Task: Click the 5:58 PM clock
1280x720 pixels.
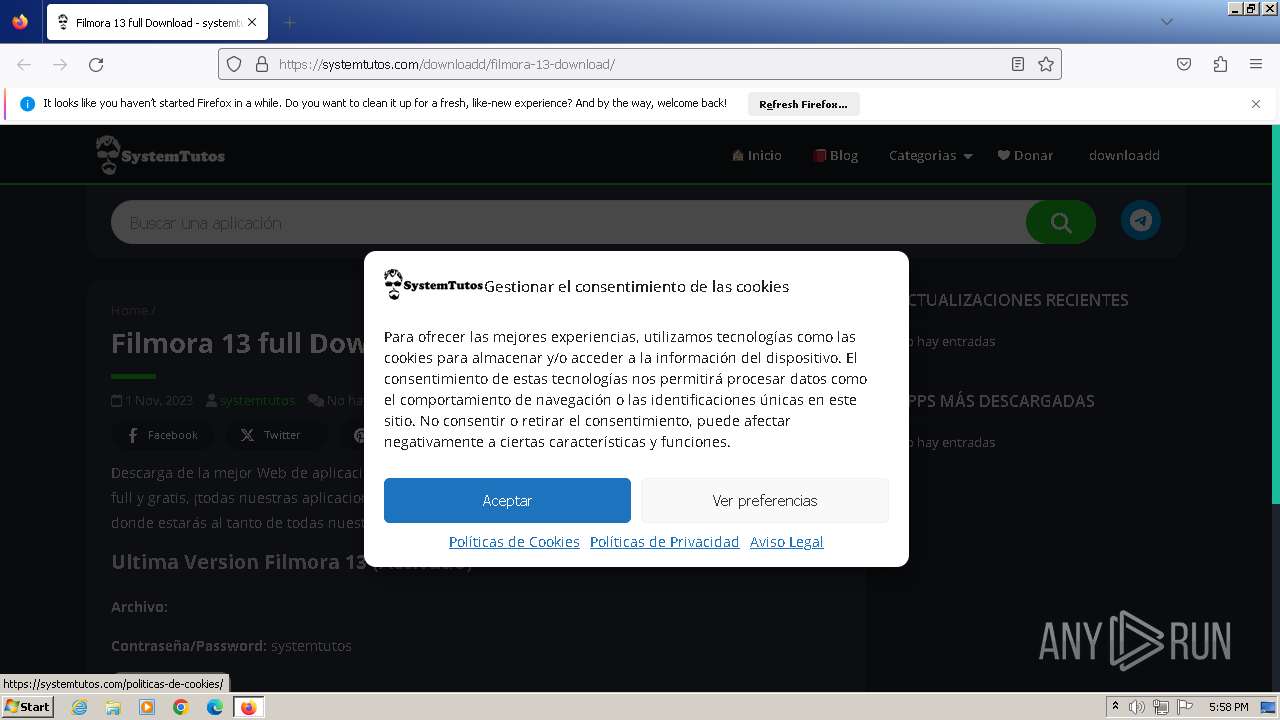Action: pos(1228,707)
